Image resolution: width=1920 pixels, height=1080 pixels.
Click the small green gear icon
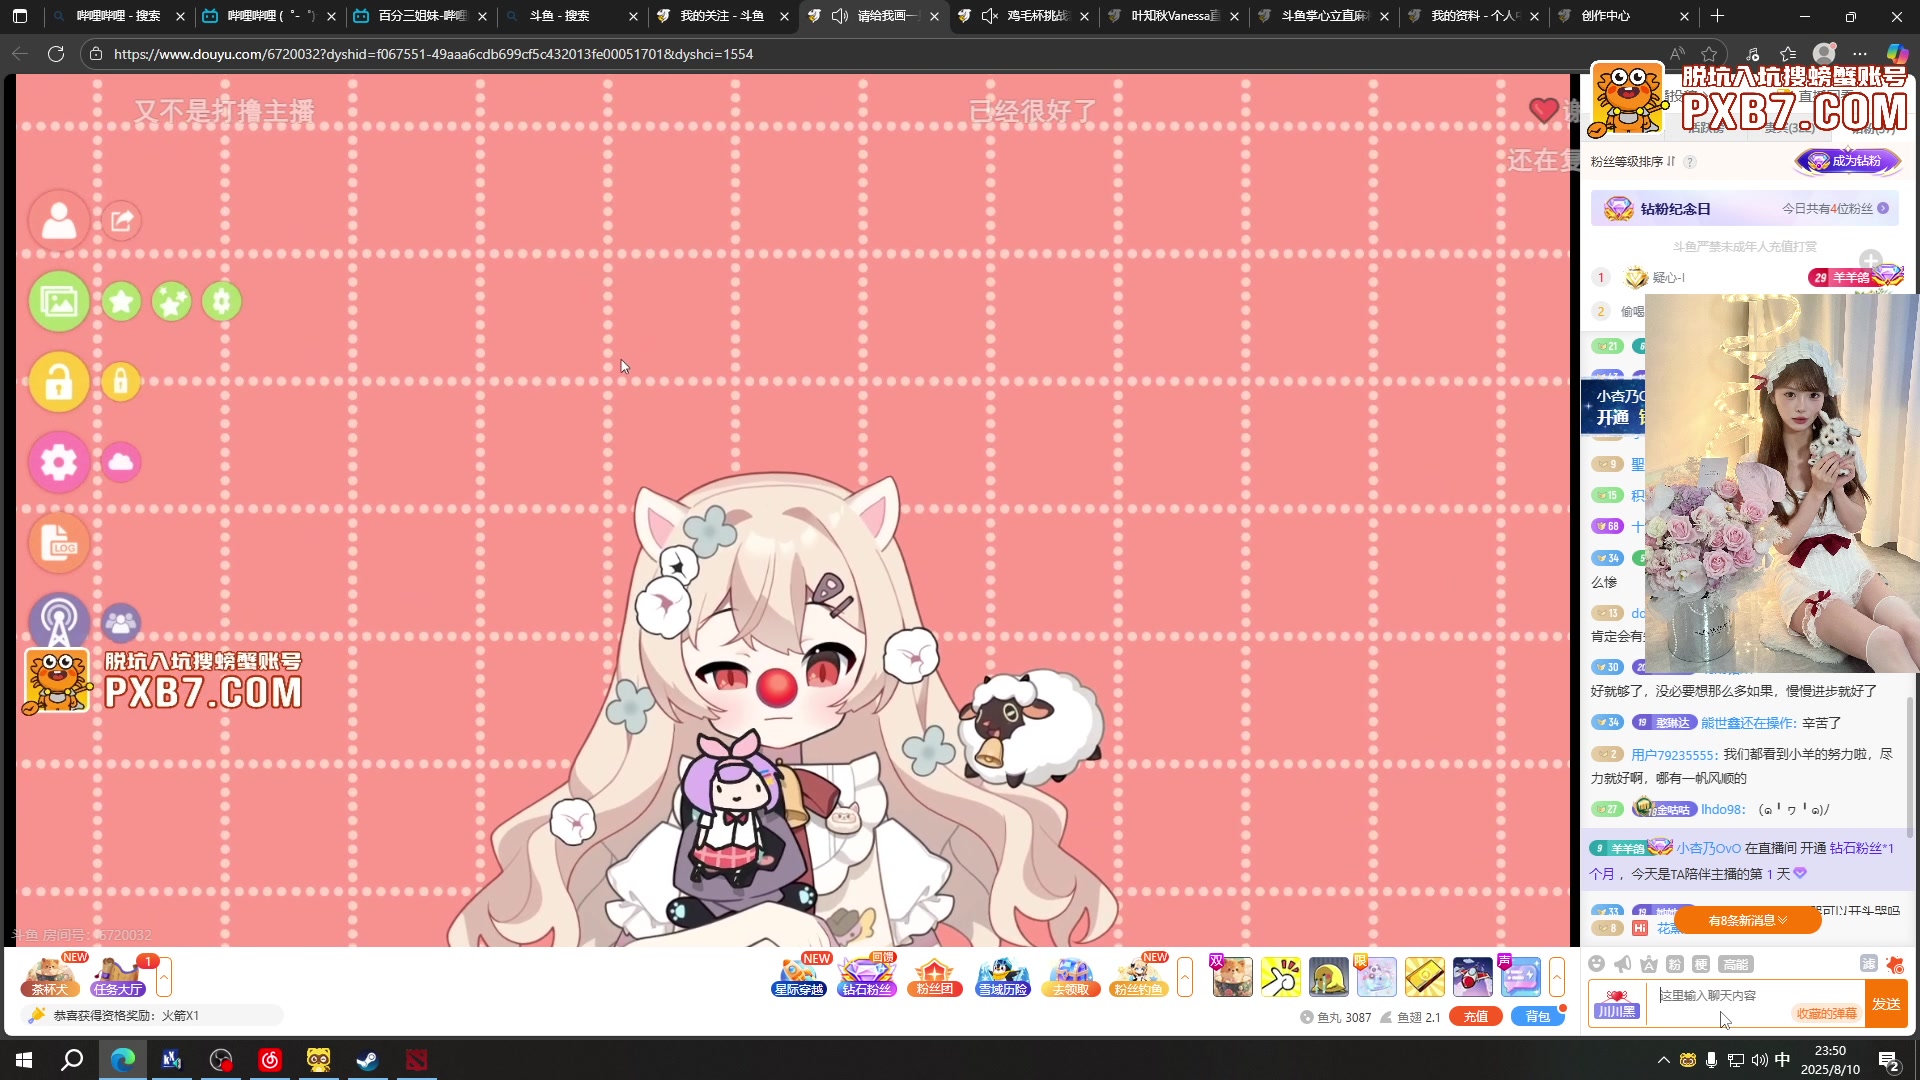(x=222, y=301)
